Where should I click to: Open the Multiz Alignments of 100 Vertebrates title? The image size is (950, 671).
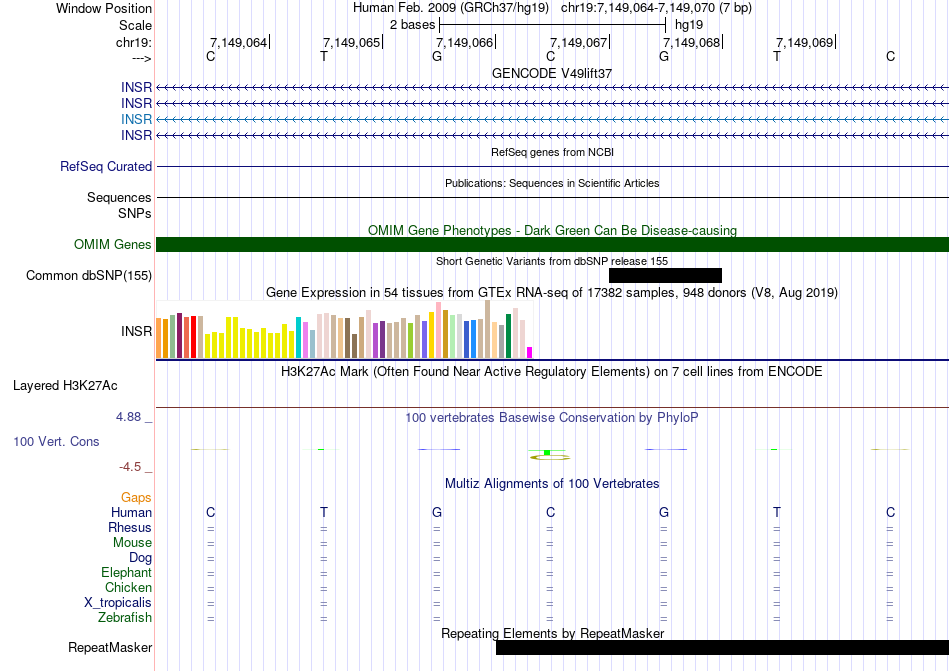tap(552, 484)
